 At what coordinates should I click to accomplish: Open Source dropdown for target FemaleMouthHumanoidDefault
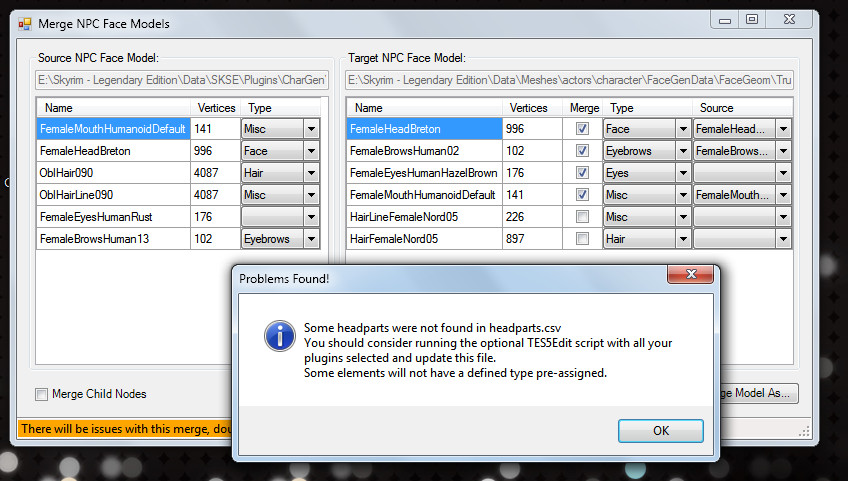[x=783, y=194]
